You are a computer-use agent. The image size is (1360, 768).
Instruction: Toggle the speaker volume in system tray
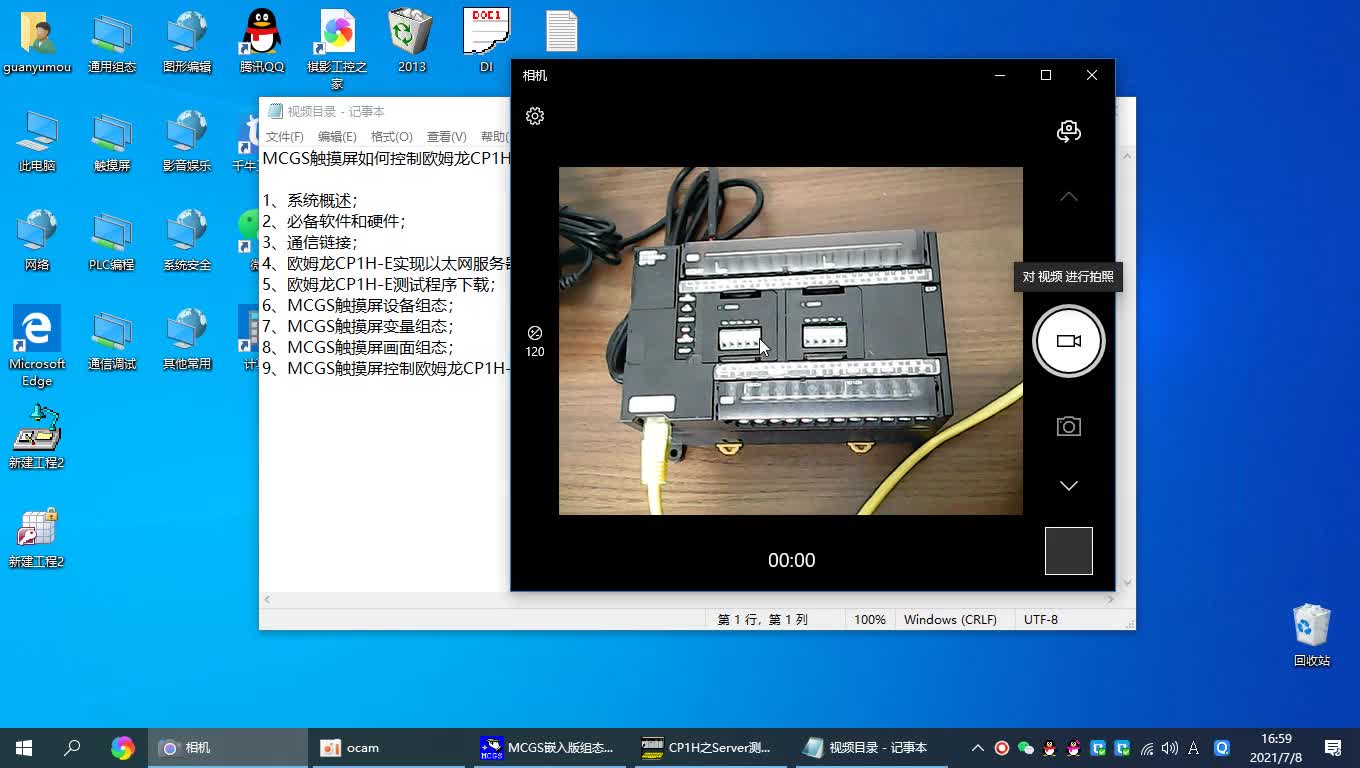pos(1169,747)
